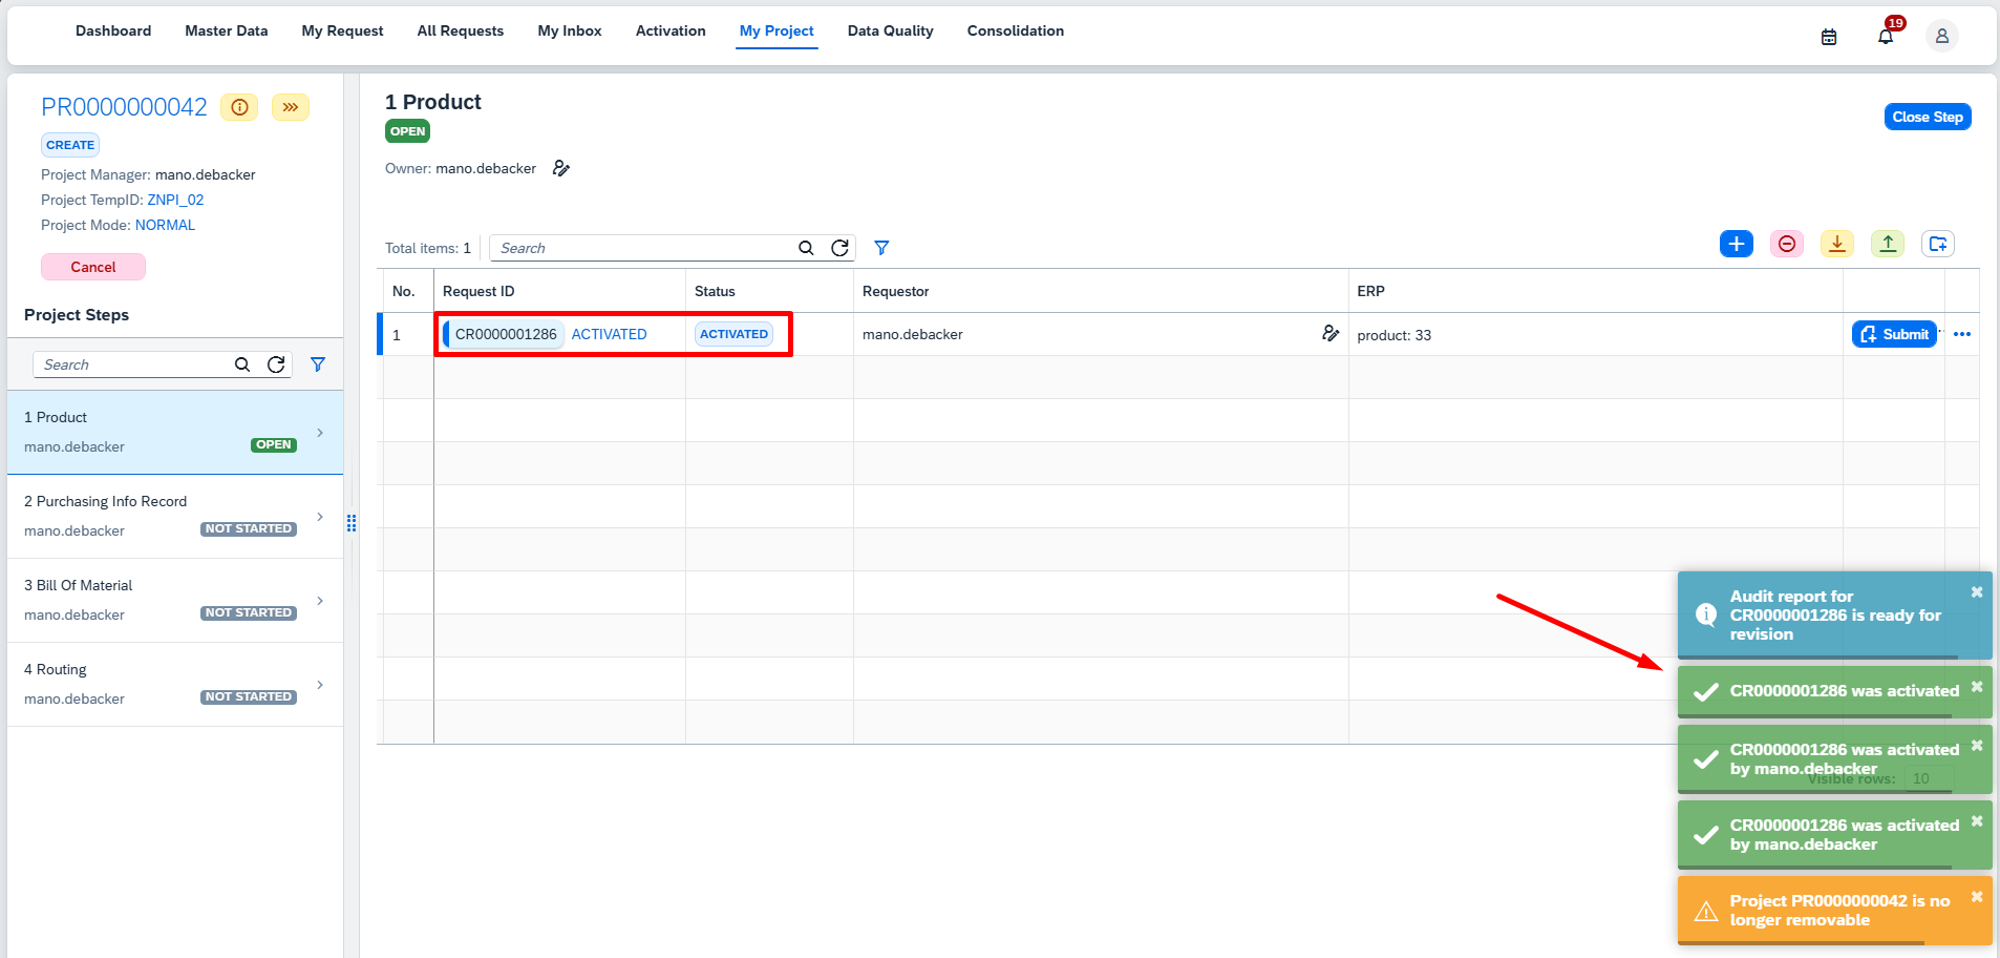2000x958 pixels.
Task: Click the NORMAL project mode link
Action: pos(165,225)
